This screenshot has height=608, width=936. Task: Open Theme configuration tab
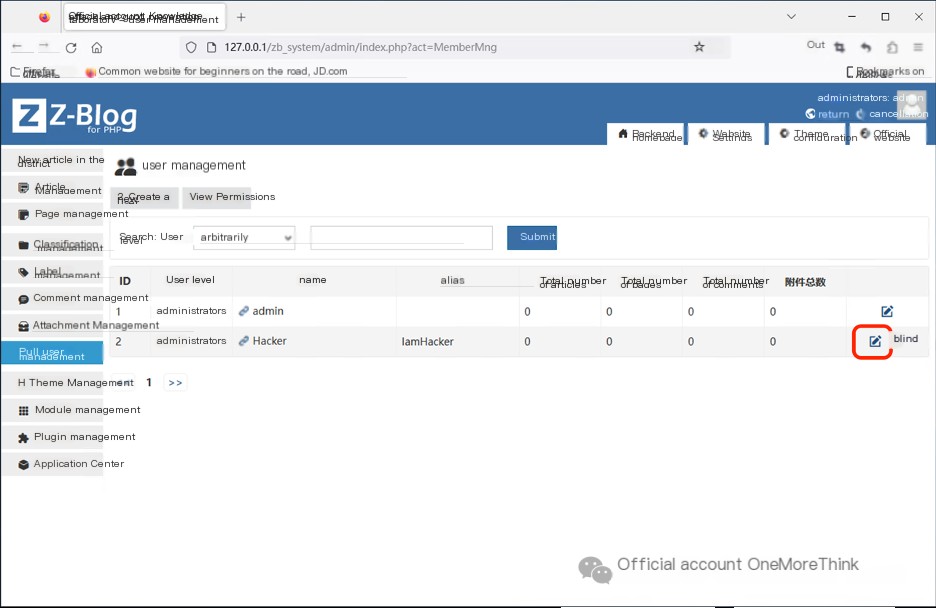[806, 134]
